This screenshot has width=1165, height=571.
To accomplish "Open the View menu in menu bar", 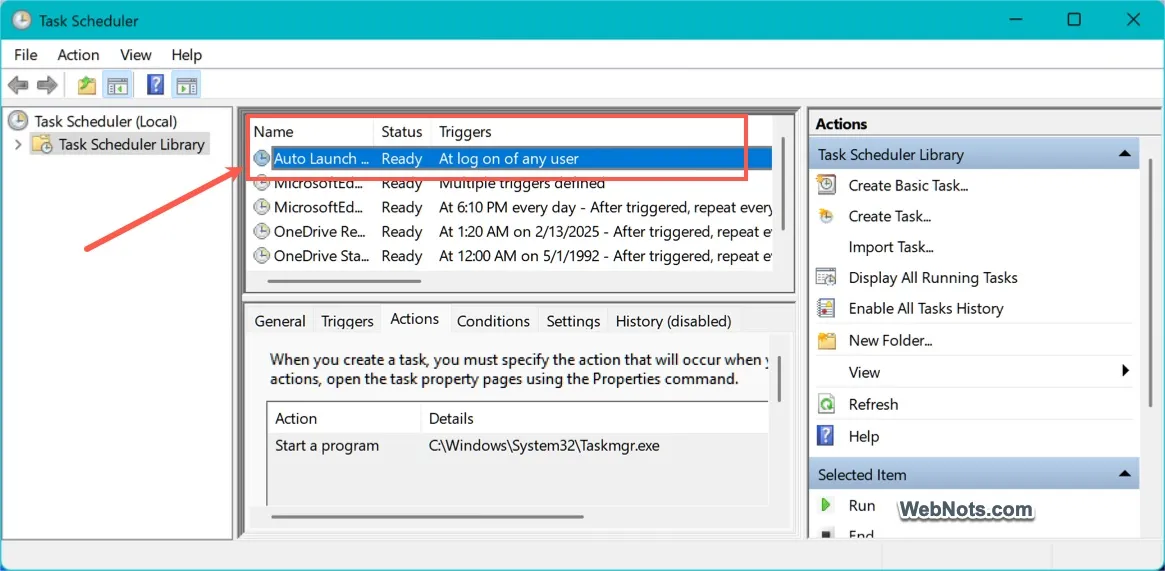I will (136, 55).
